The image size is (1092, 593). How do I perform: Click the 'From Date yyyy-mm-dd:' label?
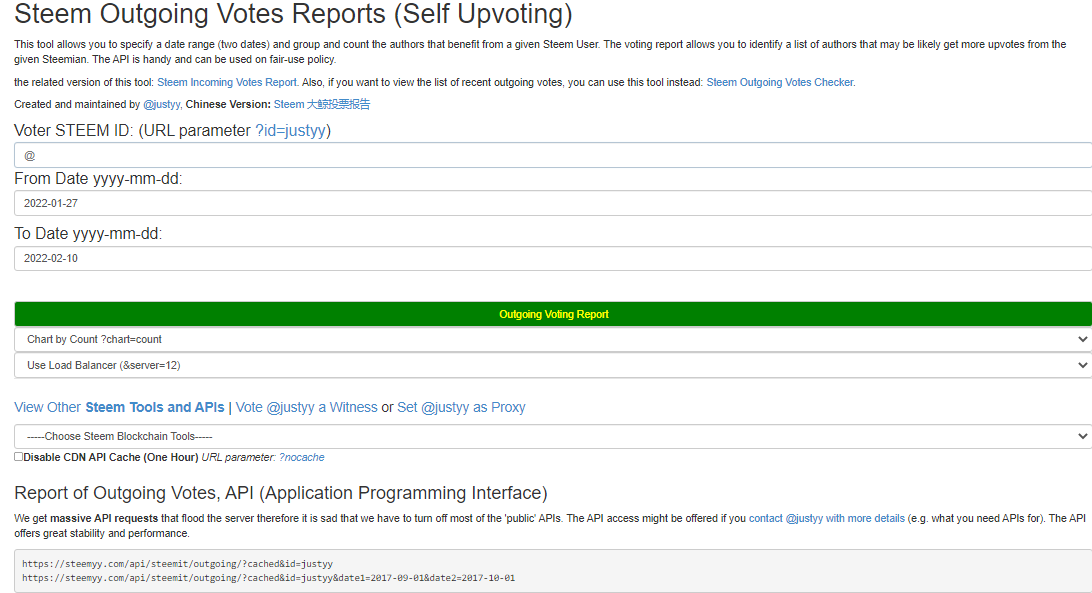[x=98, y=179]
